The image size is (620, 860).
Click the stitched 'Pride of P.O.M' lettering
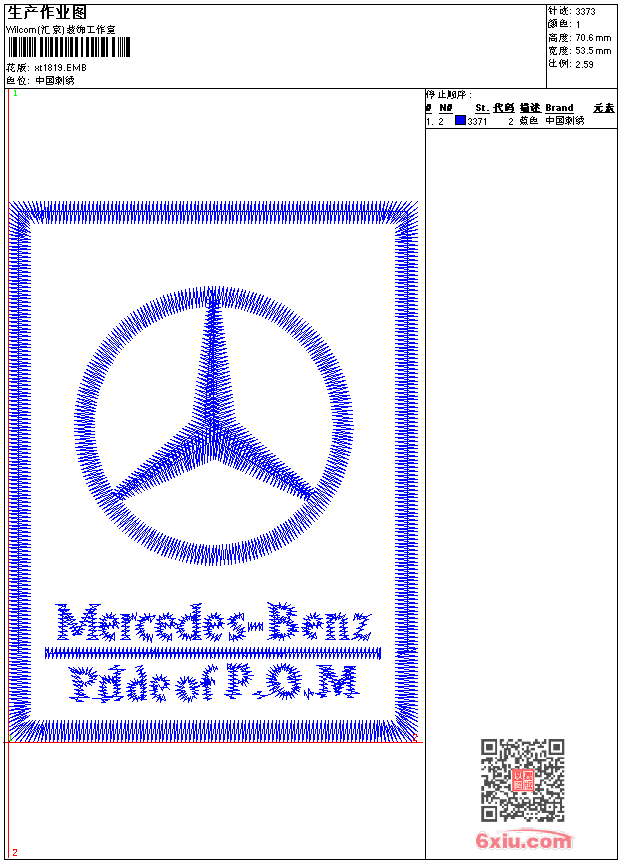[214, 683]
